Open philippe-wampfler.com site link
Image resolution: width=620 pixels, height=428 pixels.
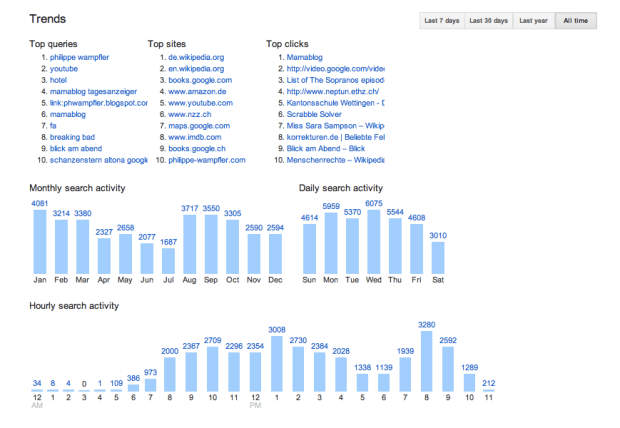click(x=207, y=161)
